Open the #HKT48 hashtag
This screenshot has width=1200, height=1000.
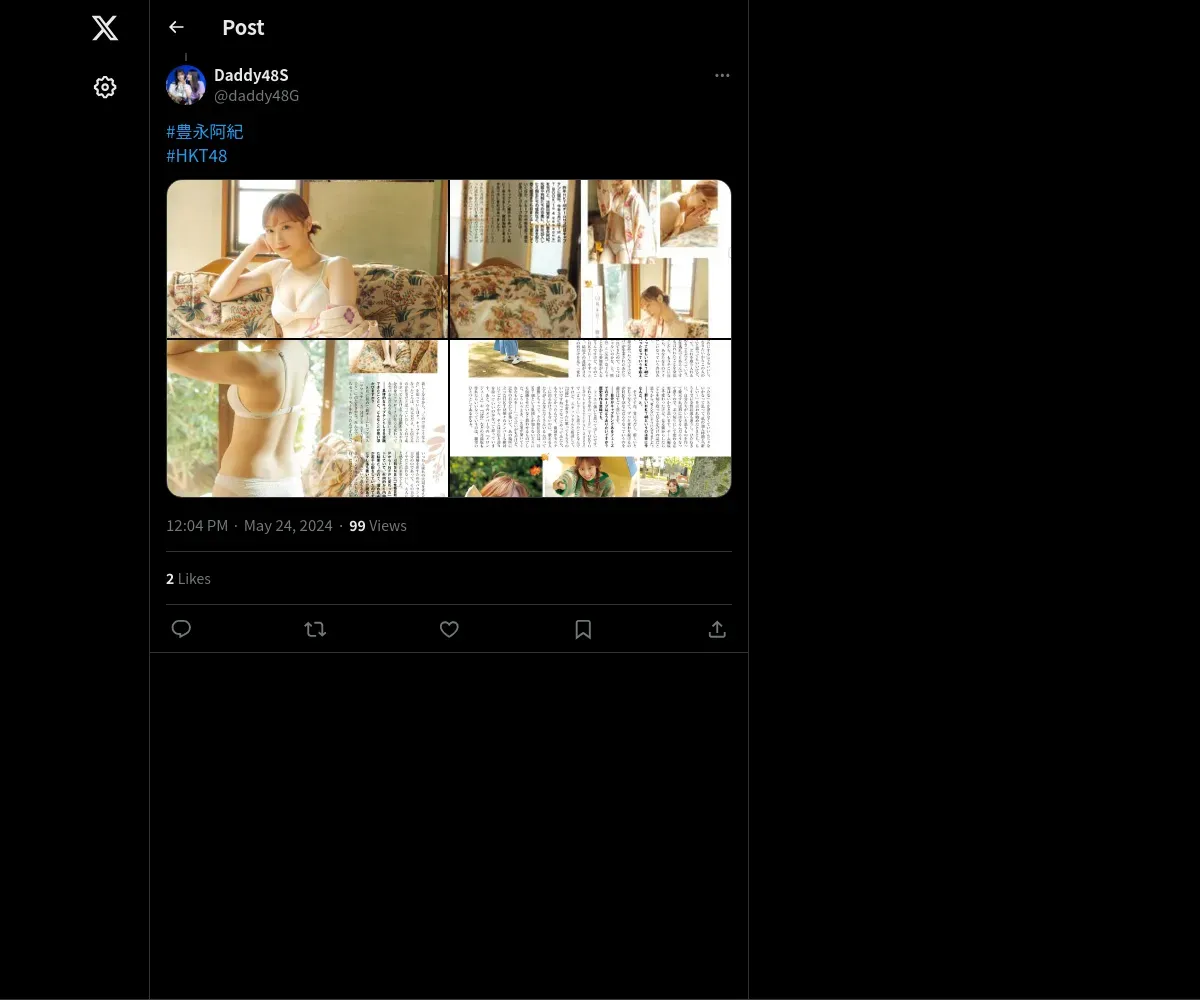[197, 156]
